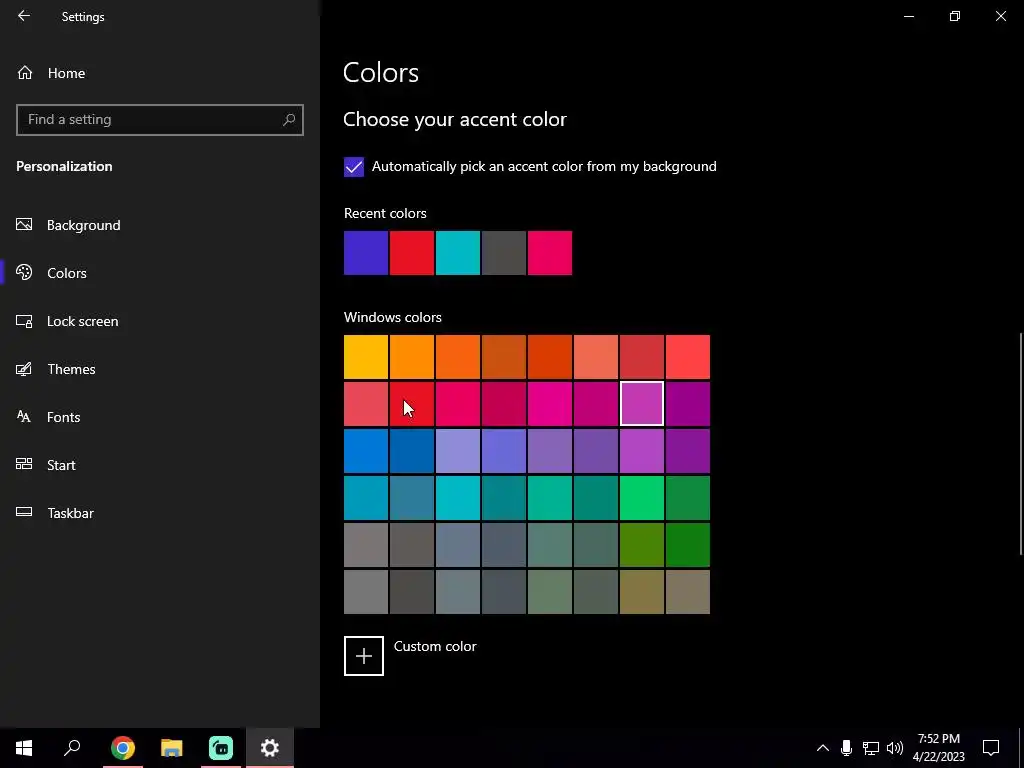Open the Taskbar settings page
Viewport: 1024px width, 768px height.
point(71,513)
